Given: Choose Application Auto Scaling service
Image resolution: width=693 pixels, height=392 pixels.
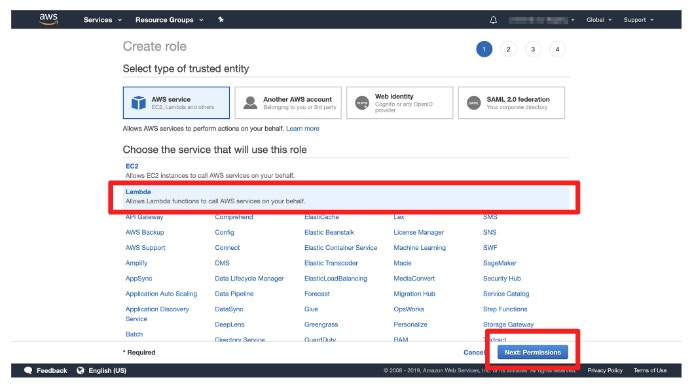Looking at the screenshot, I should 161,294.
